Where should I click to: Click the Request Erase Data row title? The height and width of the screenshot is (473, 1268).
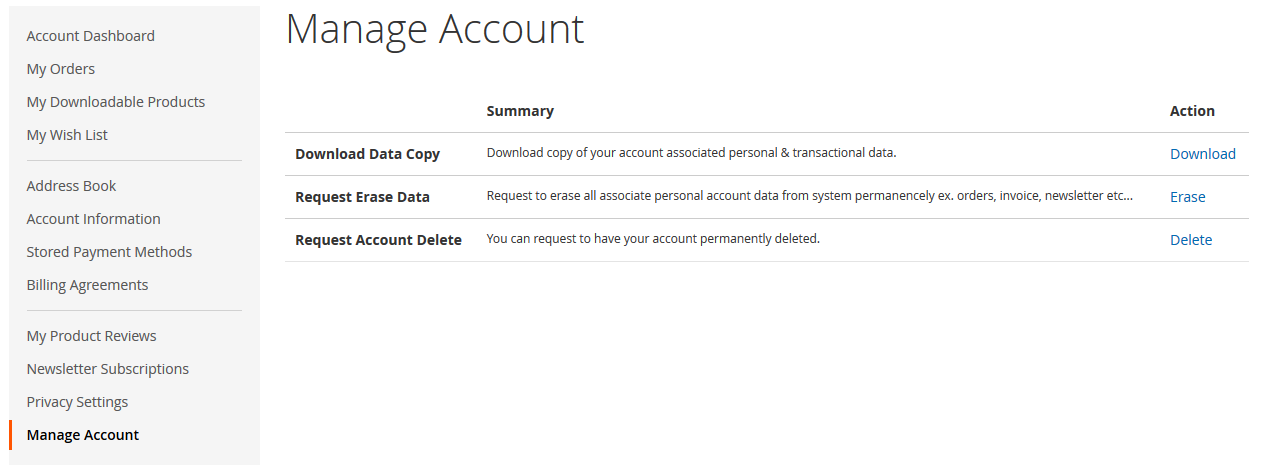pos(362,197)
